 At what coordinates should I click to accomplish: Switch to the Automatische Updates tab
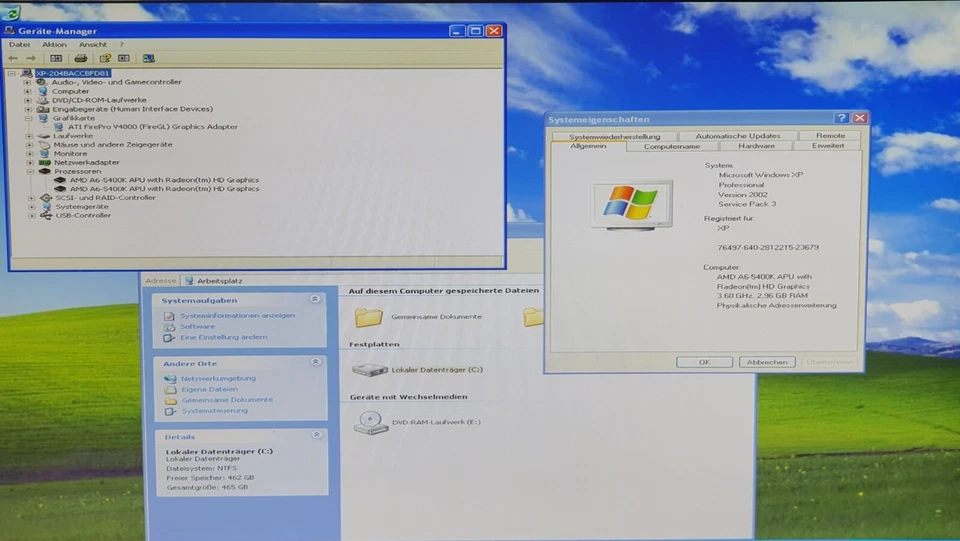pyautogui.click(x=738, y=136)
